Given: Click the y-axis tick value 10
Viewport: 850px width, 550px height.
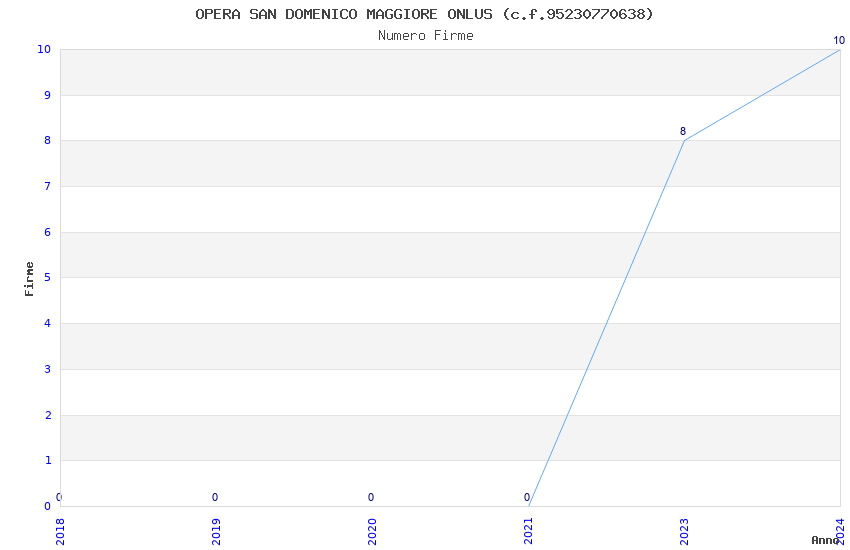Looking at the screenshot, I should point(44,49).
